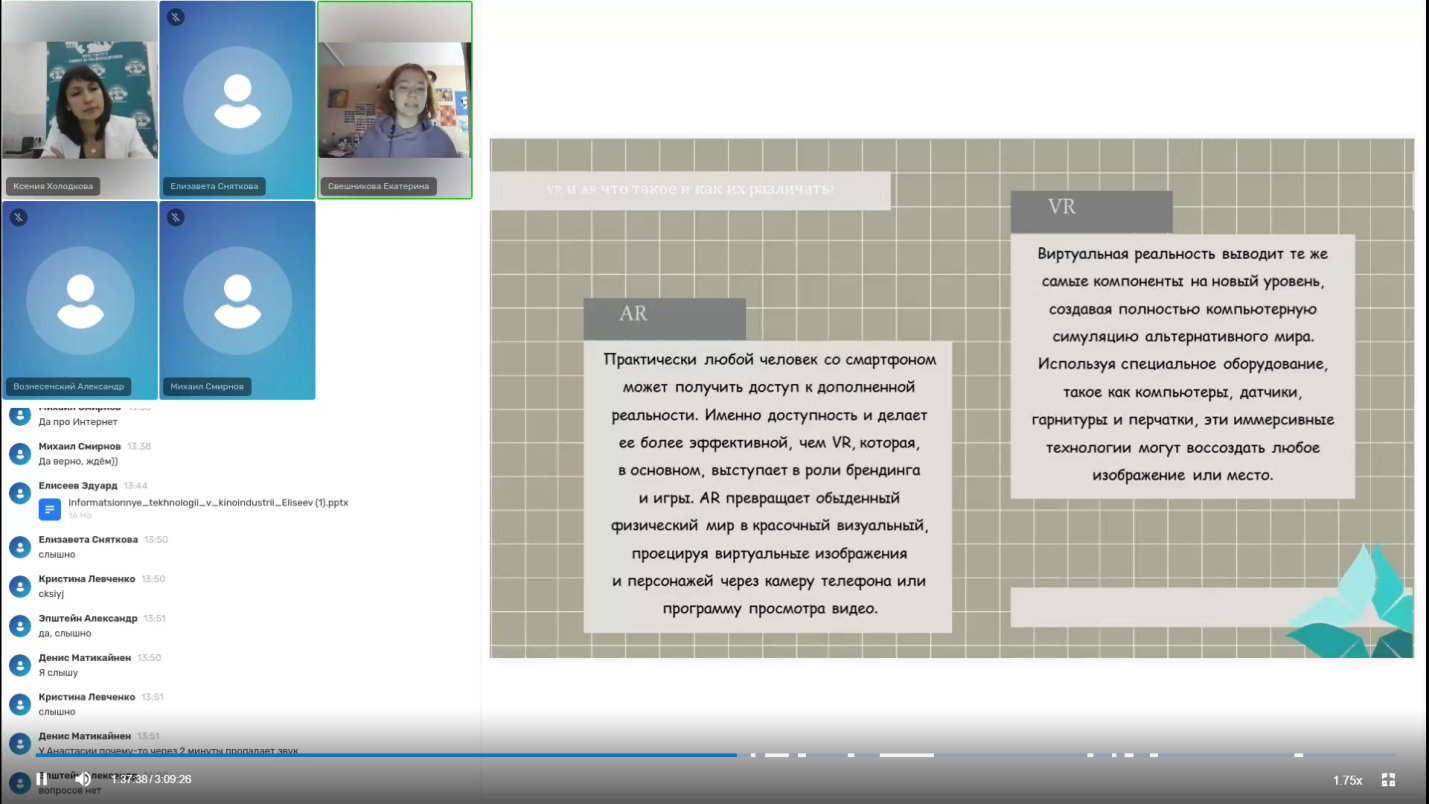The height and width of the screenshot is (804, 1429).
Task: Click muted microphone icon on Вознесенский Александр tile
Action: pos(19,217)
